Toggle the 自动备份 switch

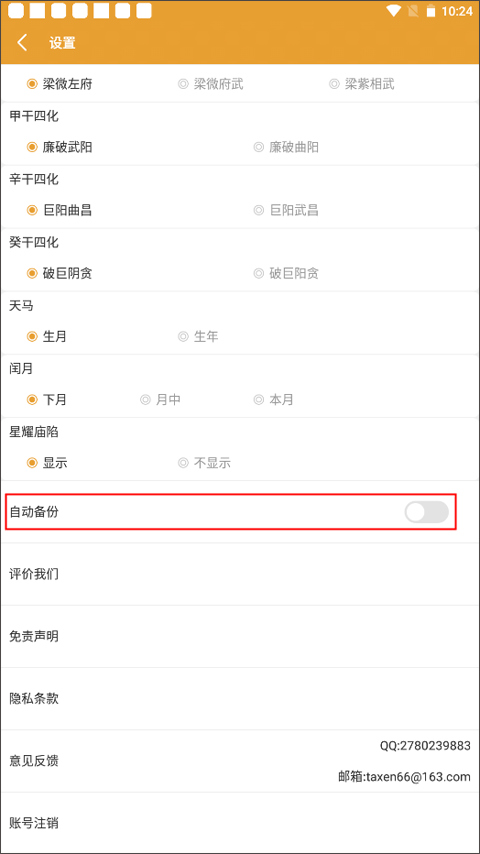click(426, 512)
